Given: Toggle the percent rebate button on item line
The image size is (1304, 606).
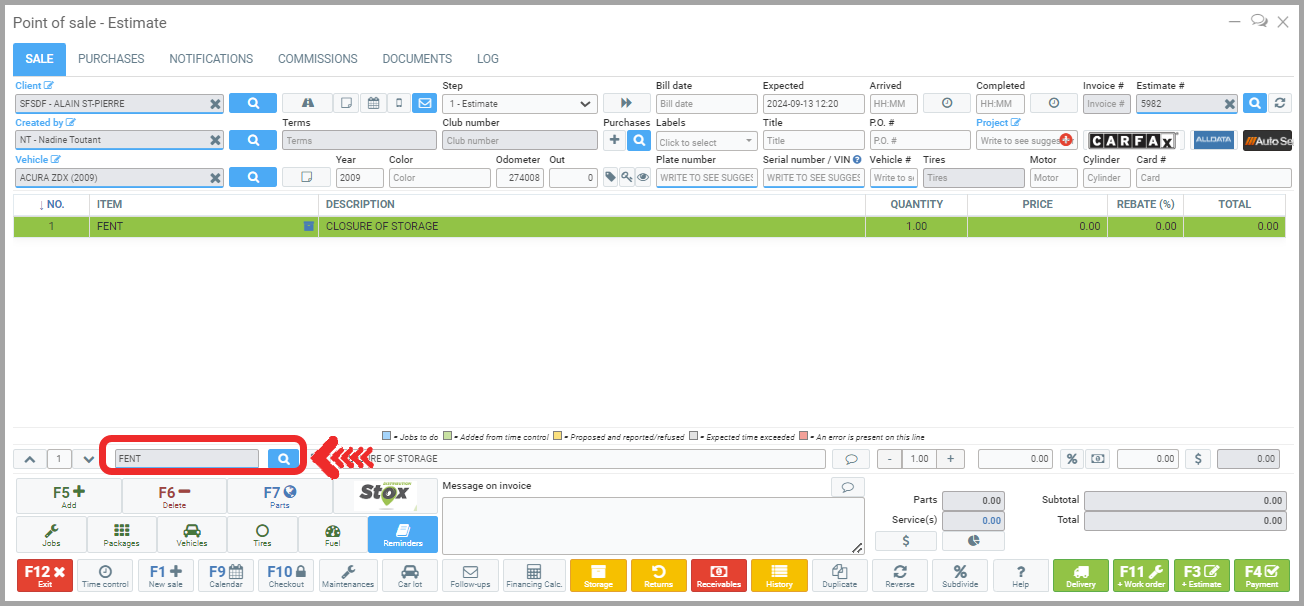Looking at the screenshot, I should tap(1071, 459).
